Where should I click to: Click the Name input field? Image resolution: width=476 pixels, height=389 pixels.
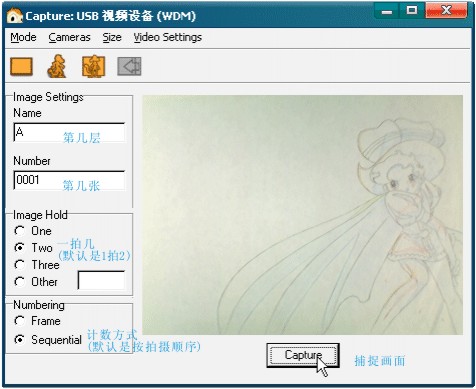tap(69, 132)
